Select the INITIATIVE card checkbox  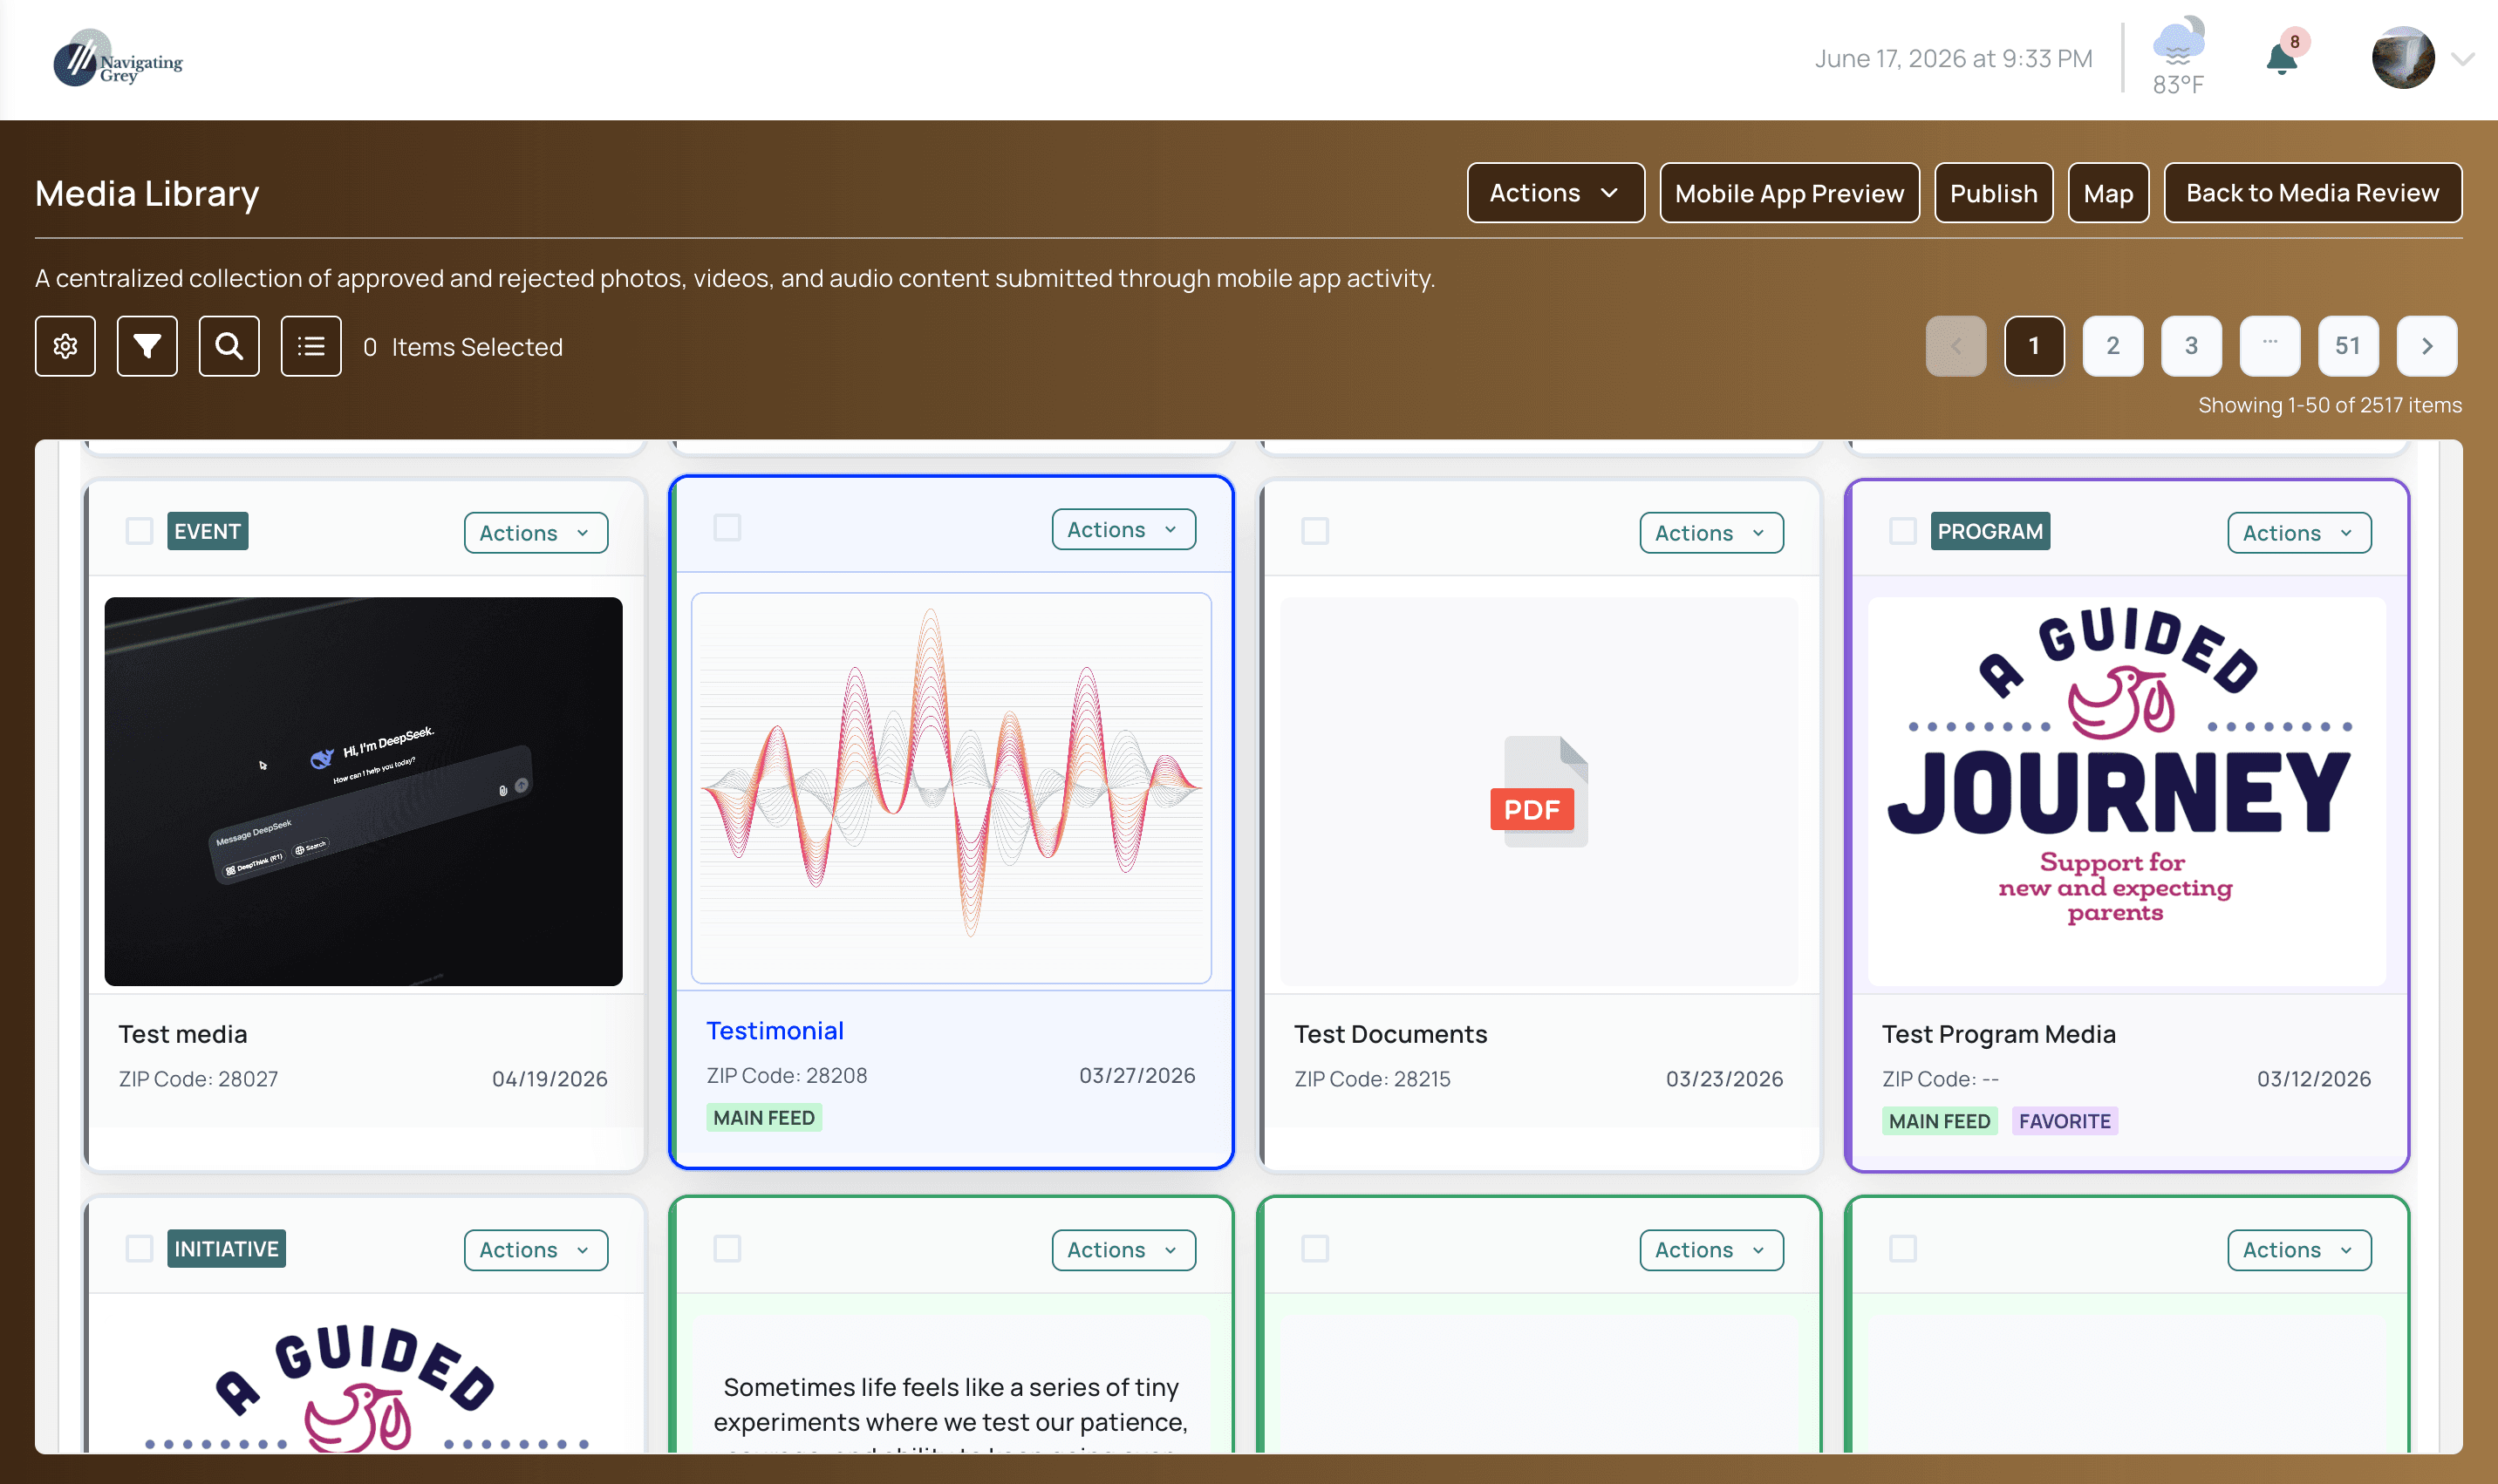[139, 1249]
